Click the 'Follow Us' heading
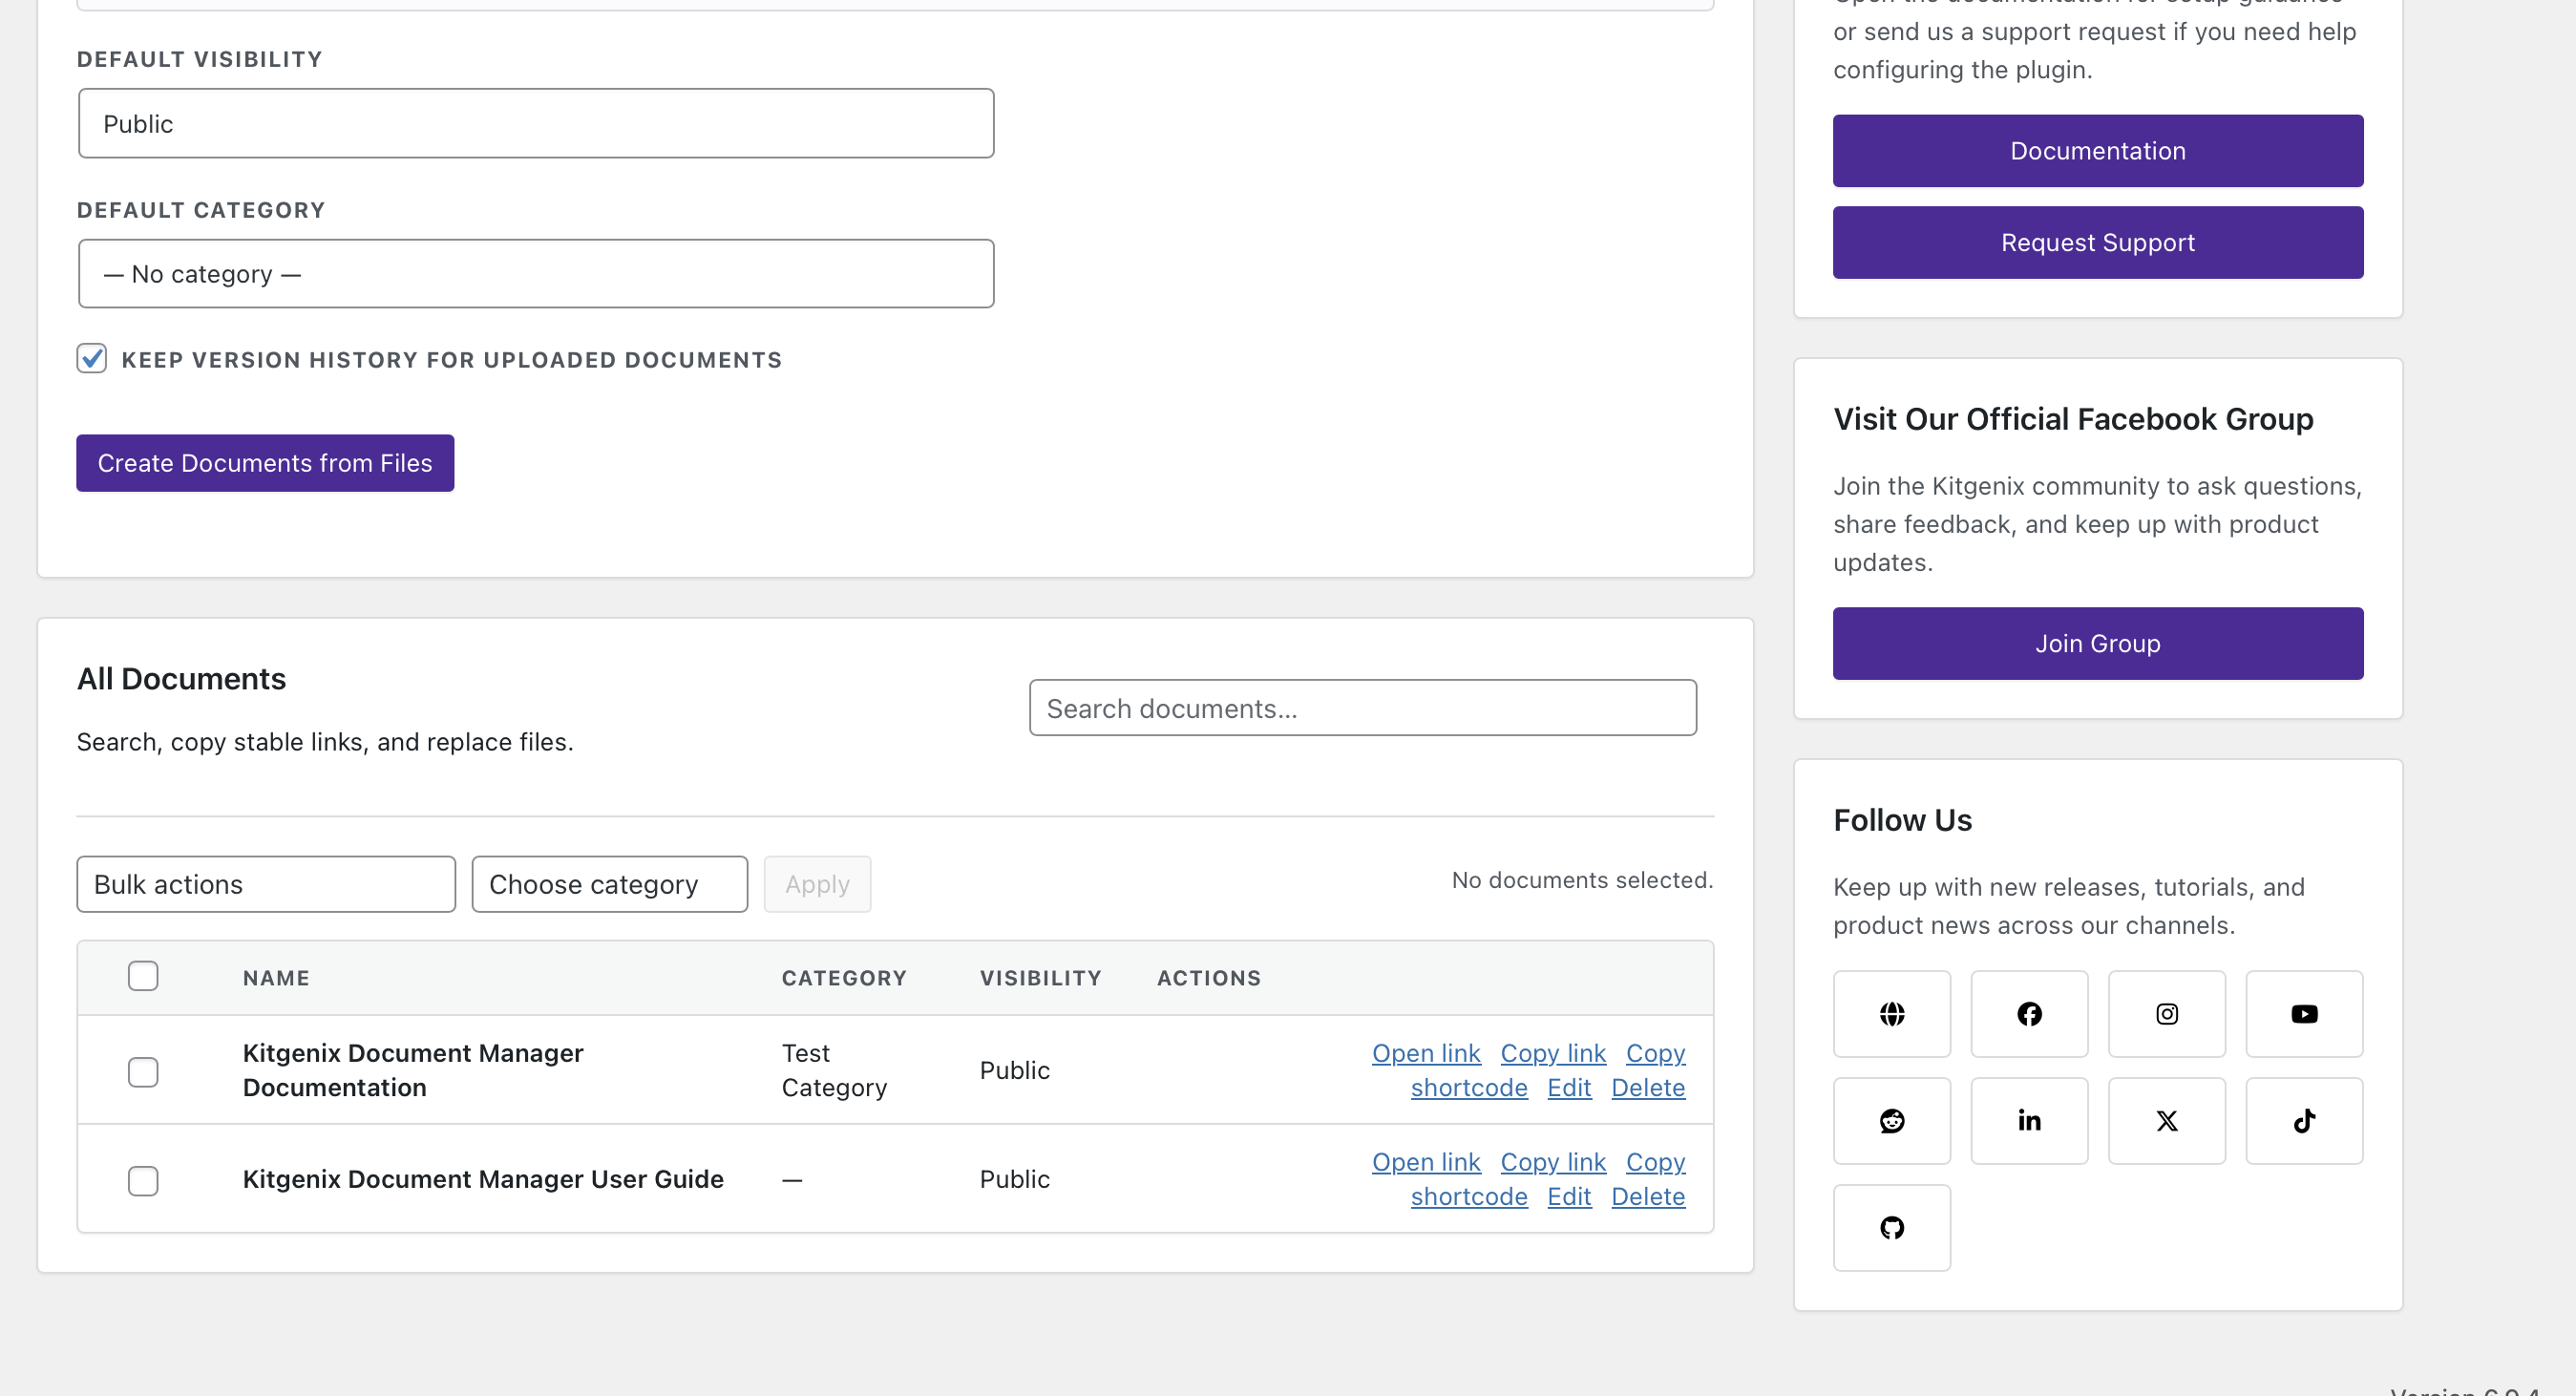This screenshot has width=2576, height=1396. pos(1902,820)
